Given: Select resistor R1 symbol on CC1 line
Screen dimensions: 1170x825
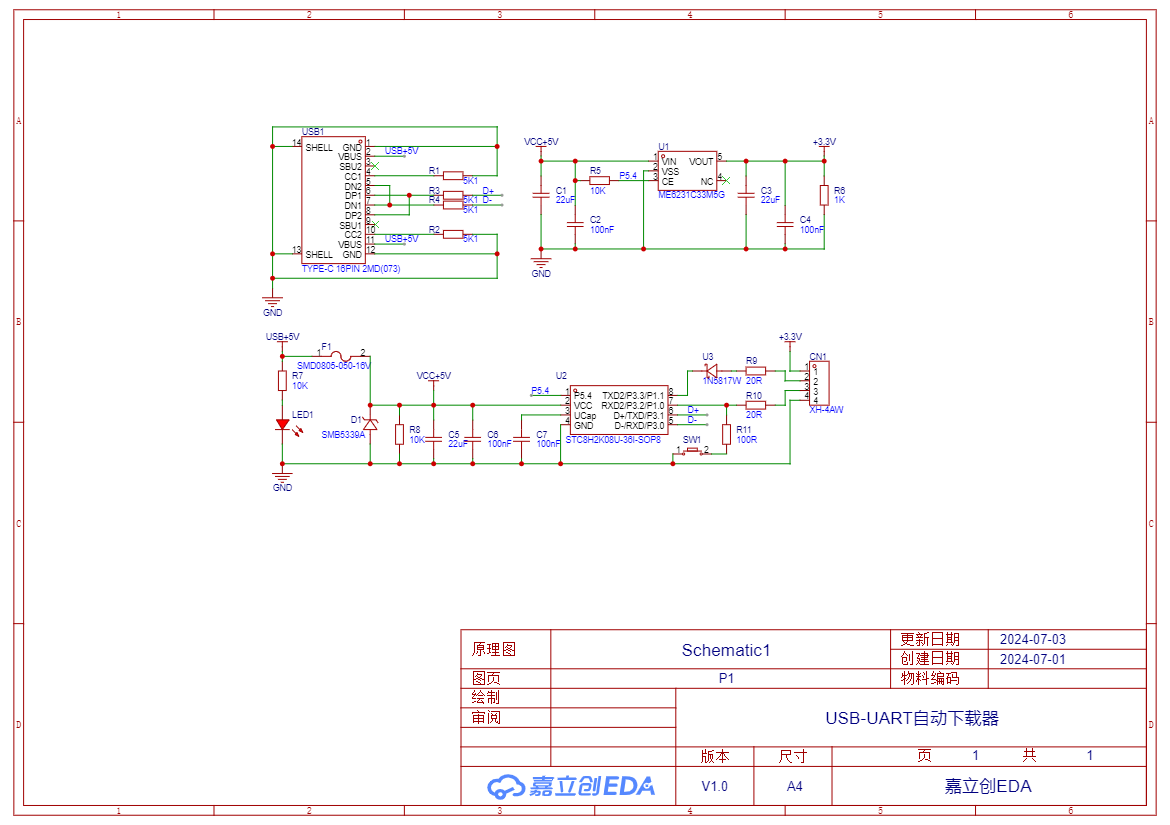Looking at the screenshot, I should click(453, 175).
